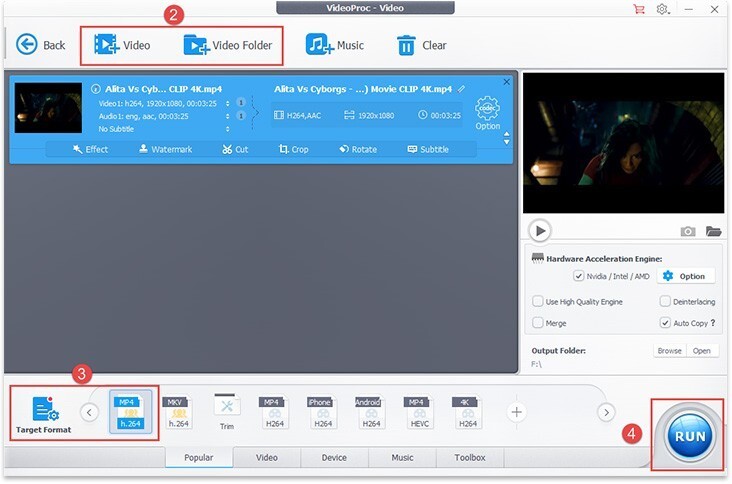
Task: Expand the Audio1 track selector arrows
Action: tap(227, 116)
